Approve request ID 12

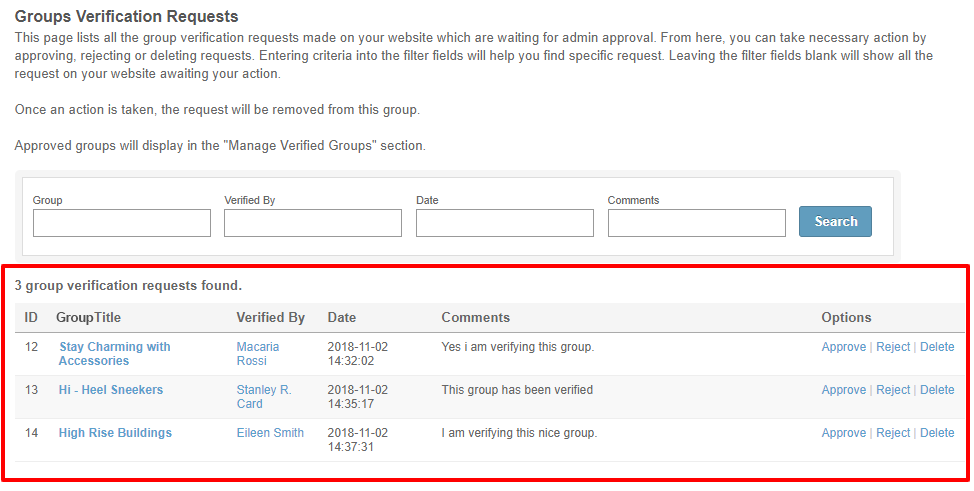coord(843,347)
